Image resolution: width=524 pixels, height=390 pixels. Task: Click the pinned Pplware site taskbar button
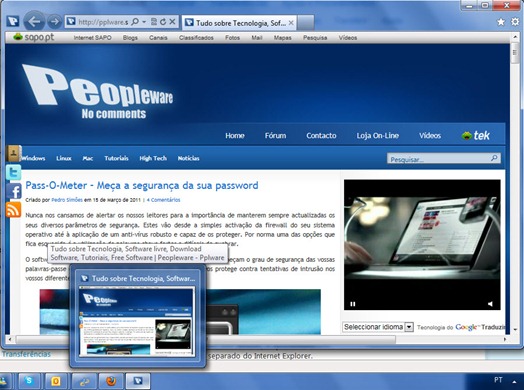click(x=138, y=381)
